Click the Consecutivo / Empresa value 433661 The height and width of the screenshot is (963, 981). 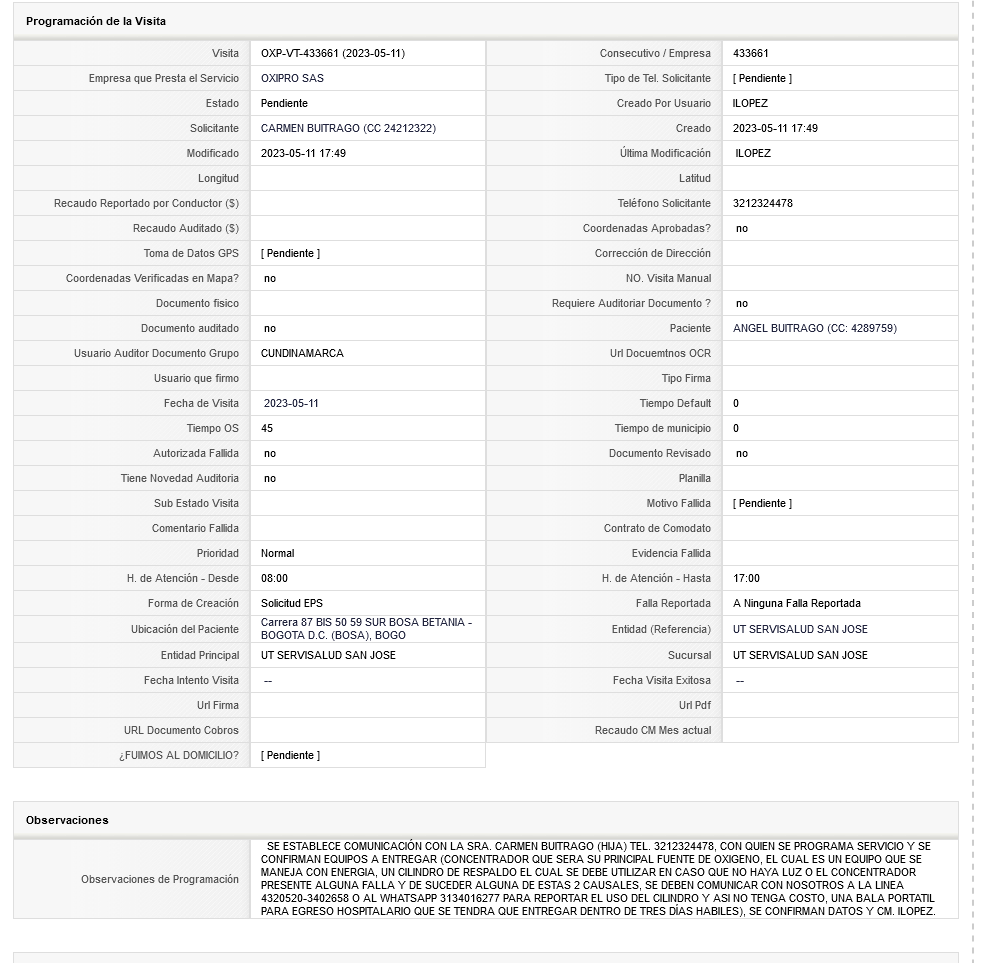(x=750, y=53)
